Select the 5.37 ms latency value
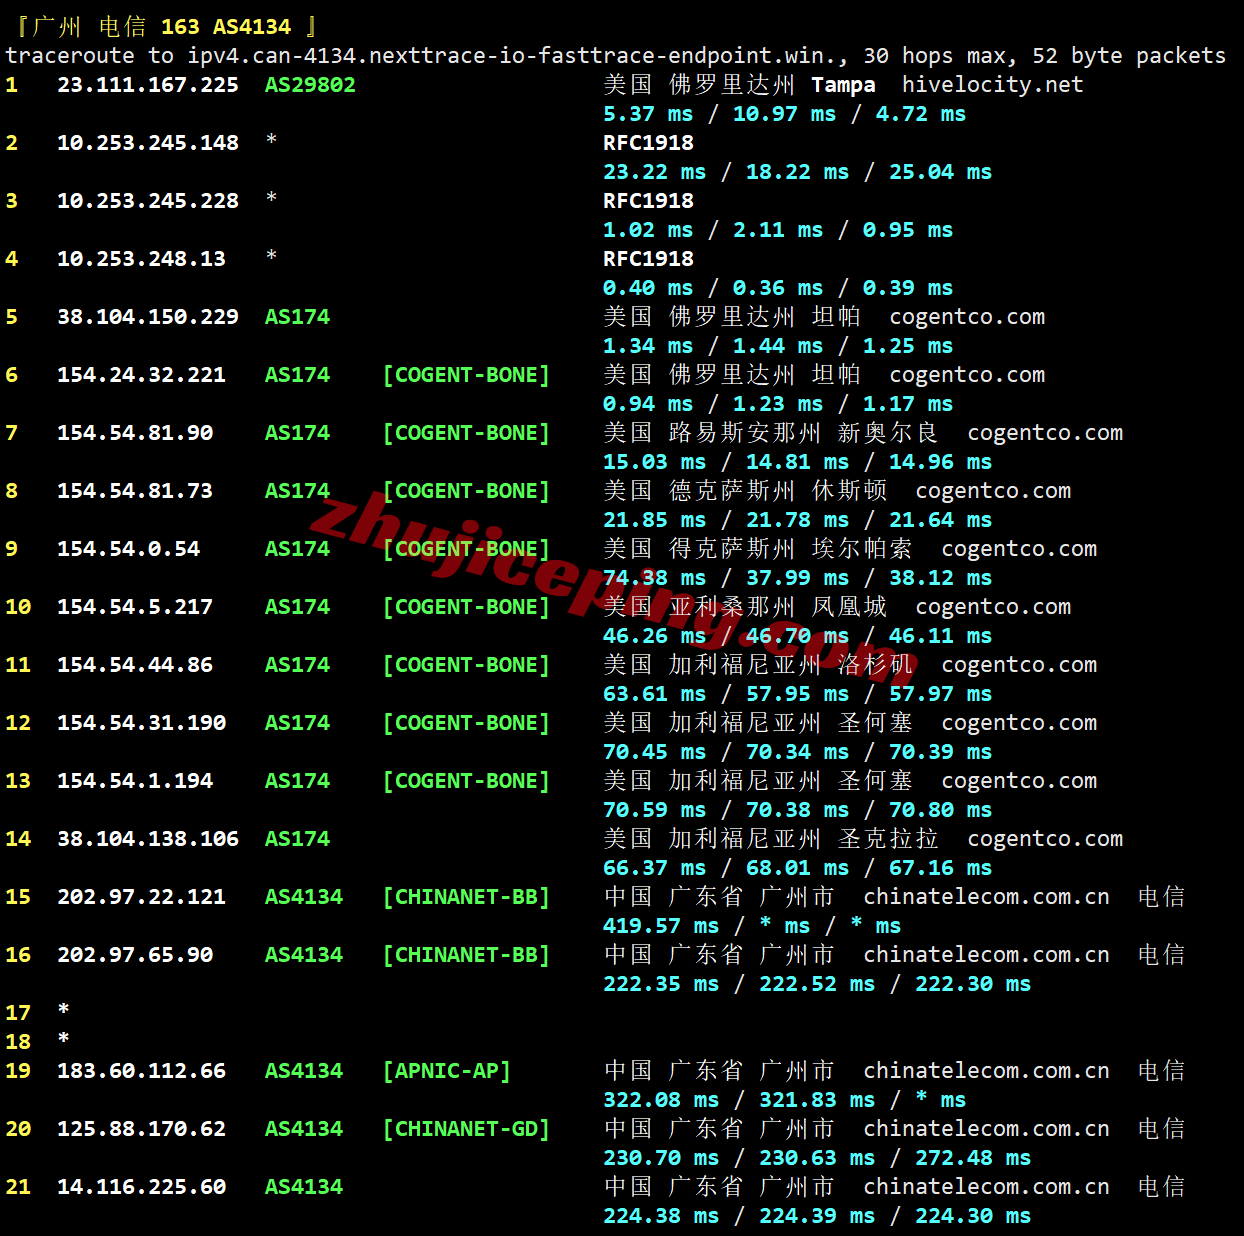1244x1236 pixels. click(x=648, y=114)
